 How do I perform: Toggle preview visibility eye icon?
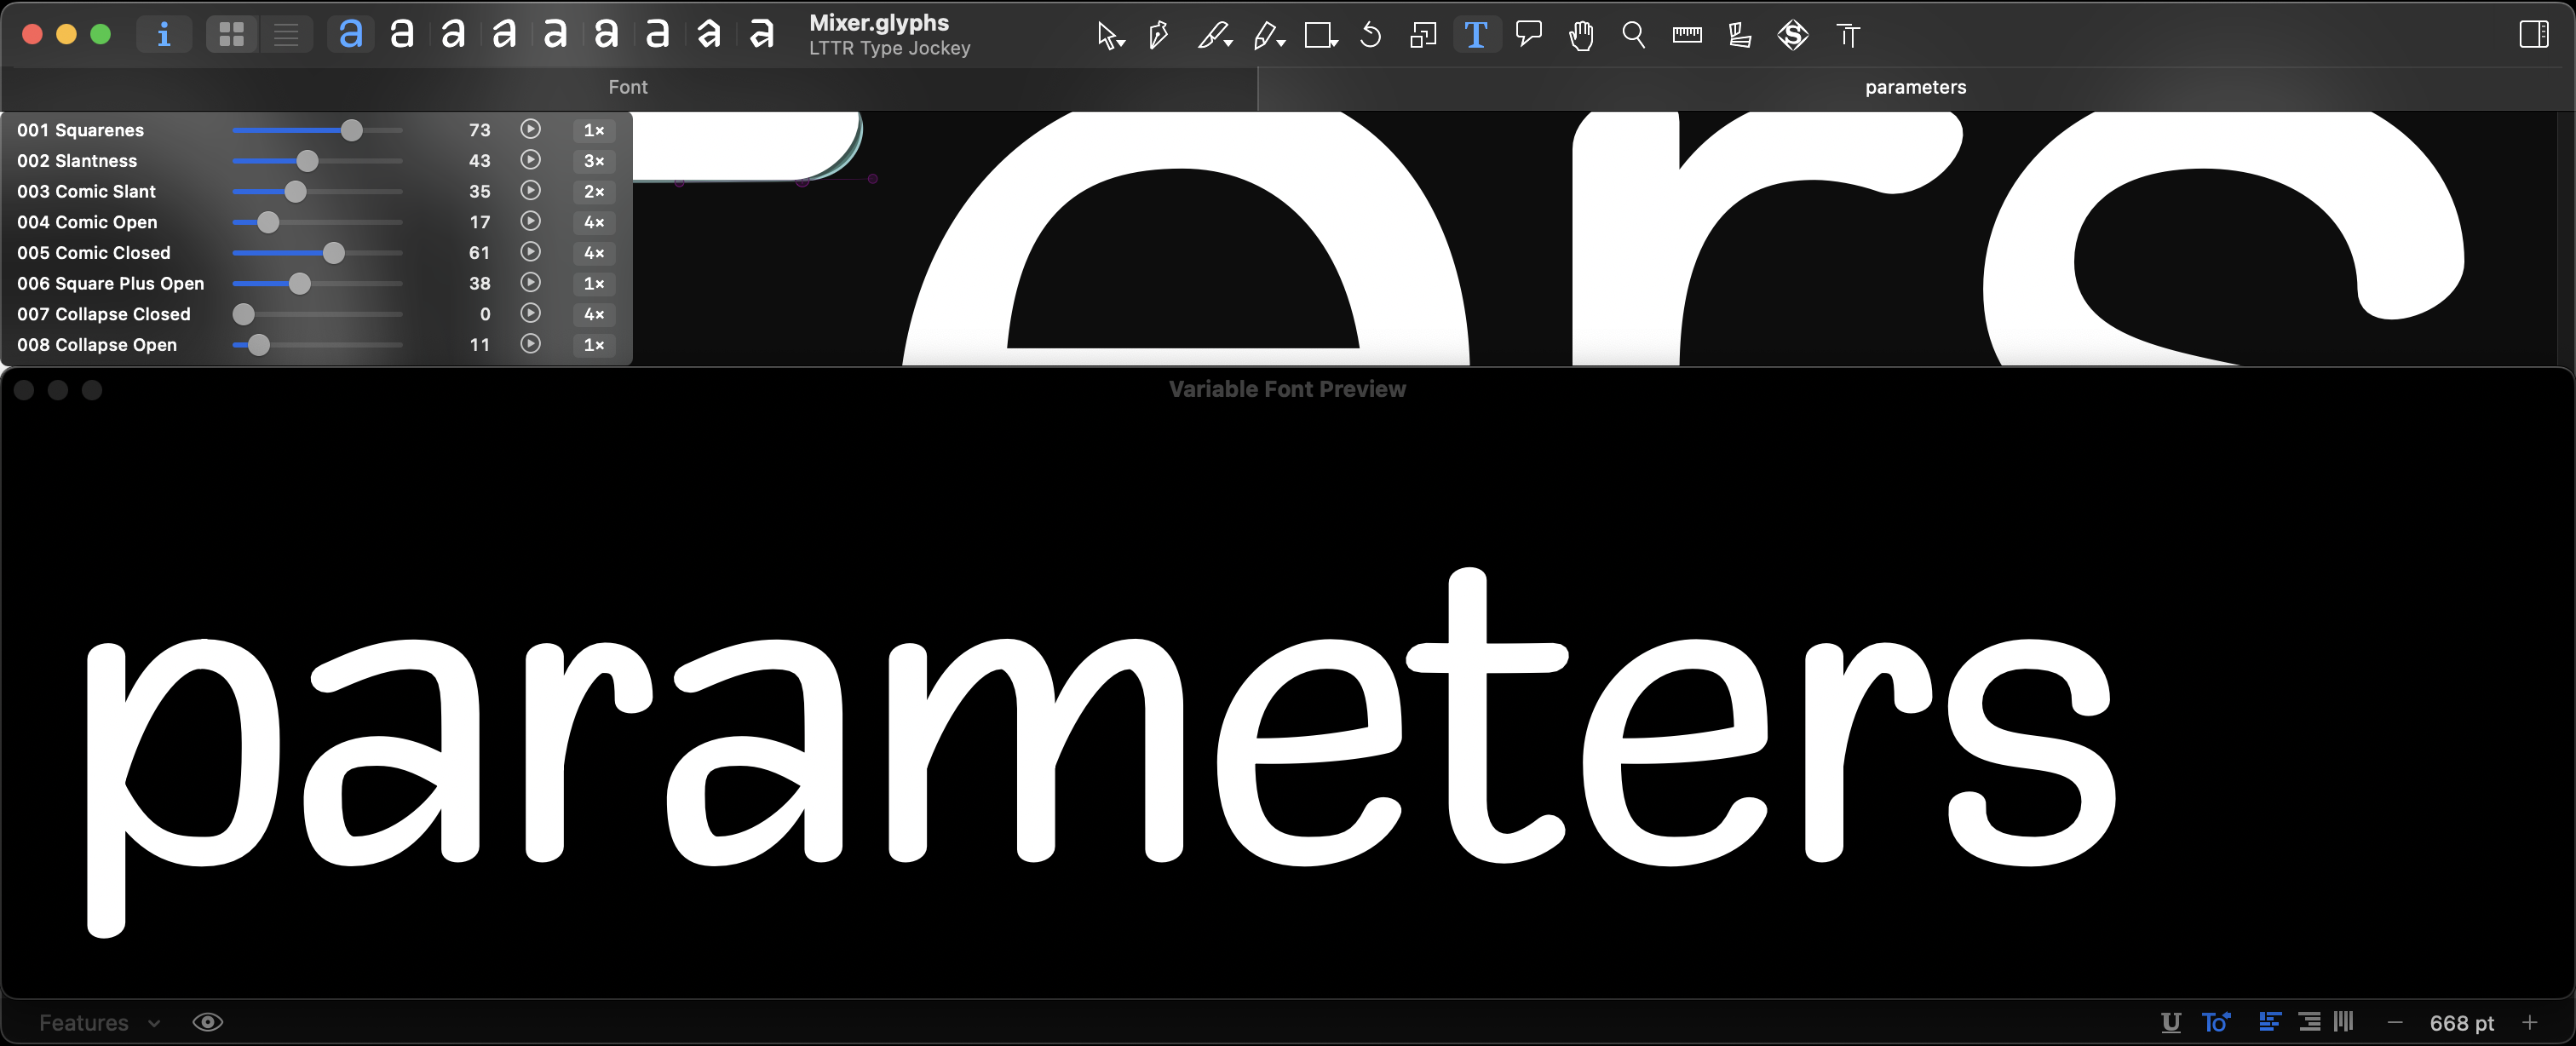click(208, 1022)
